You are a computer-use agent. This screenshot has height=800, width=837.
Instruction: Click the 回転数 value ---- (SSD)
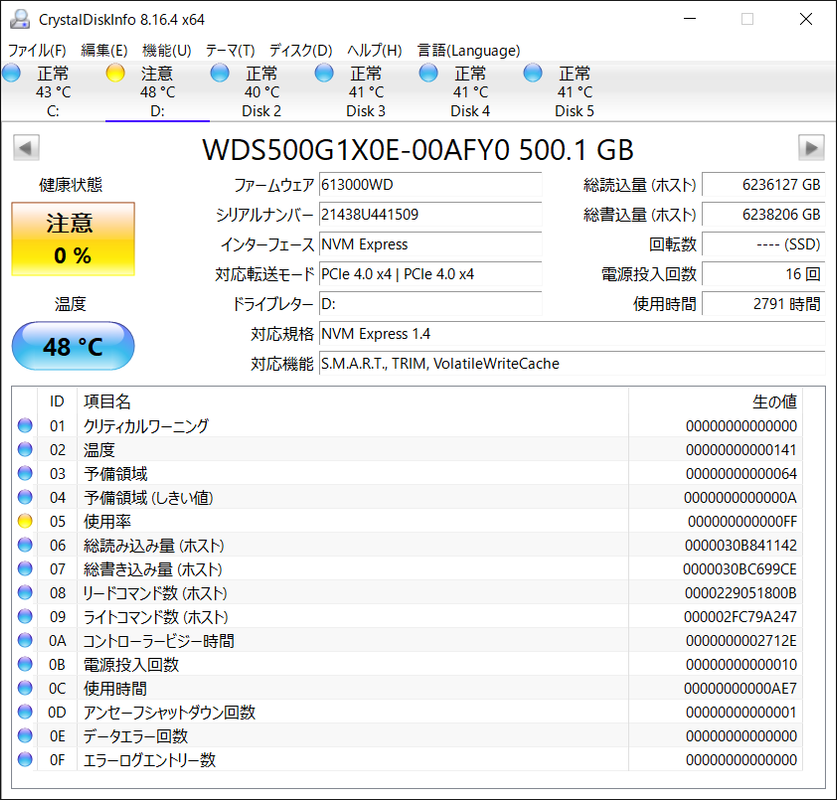[763, 244]
